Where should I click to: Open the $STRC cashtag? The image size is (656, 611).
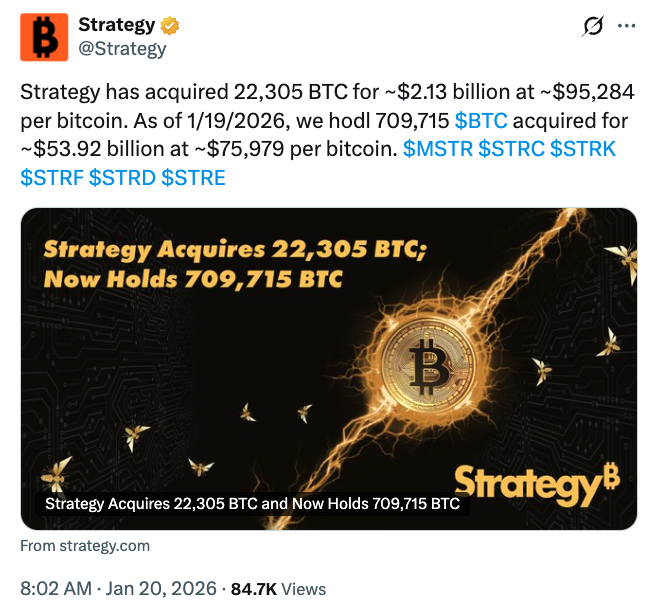click(510, 150)
